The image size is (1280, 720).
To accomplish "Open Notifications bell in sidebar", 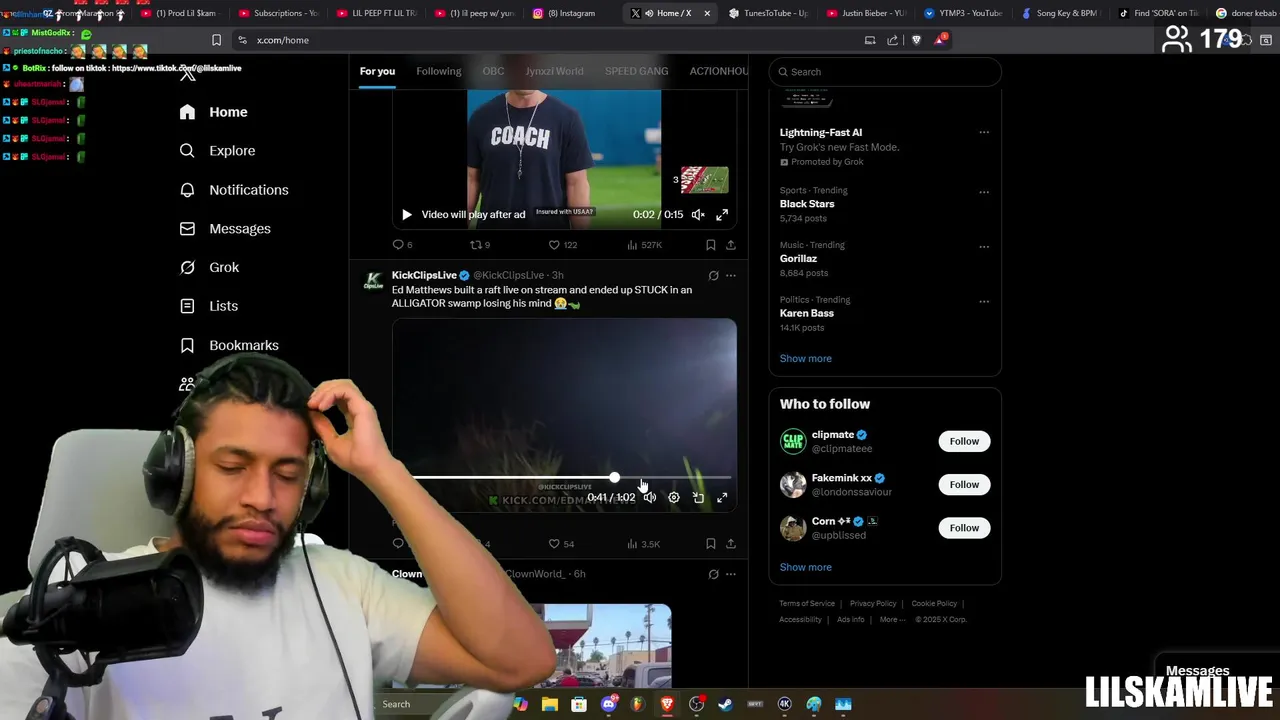I will 233,190.
